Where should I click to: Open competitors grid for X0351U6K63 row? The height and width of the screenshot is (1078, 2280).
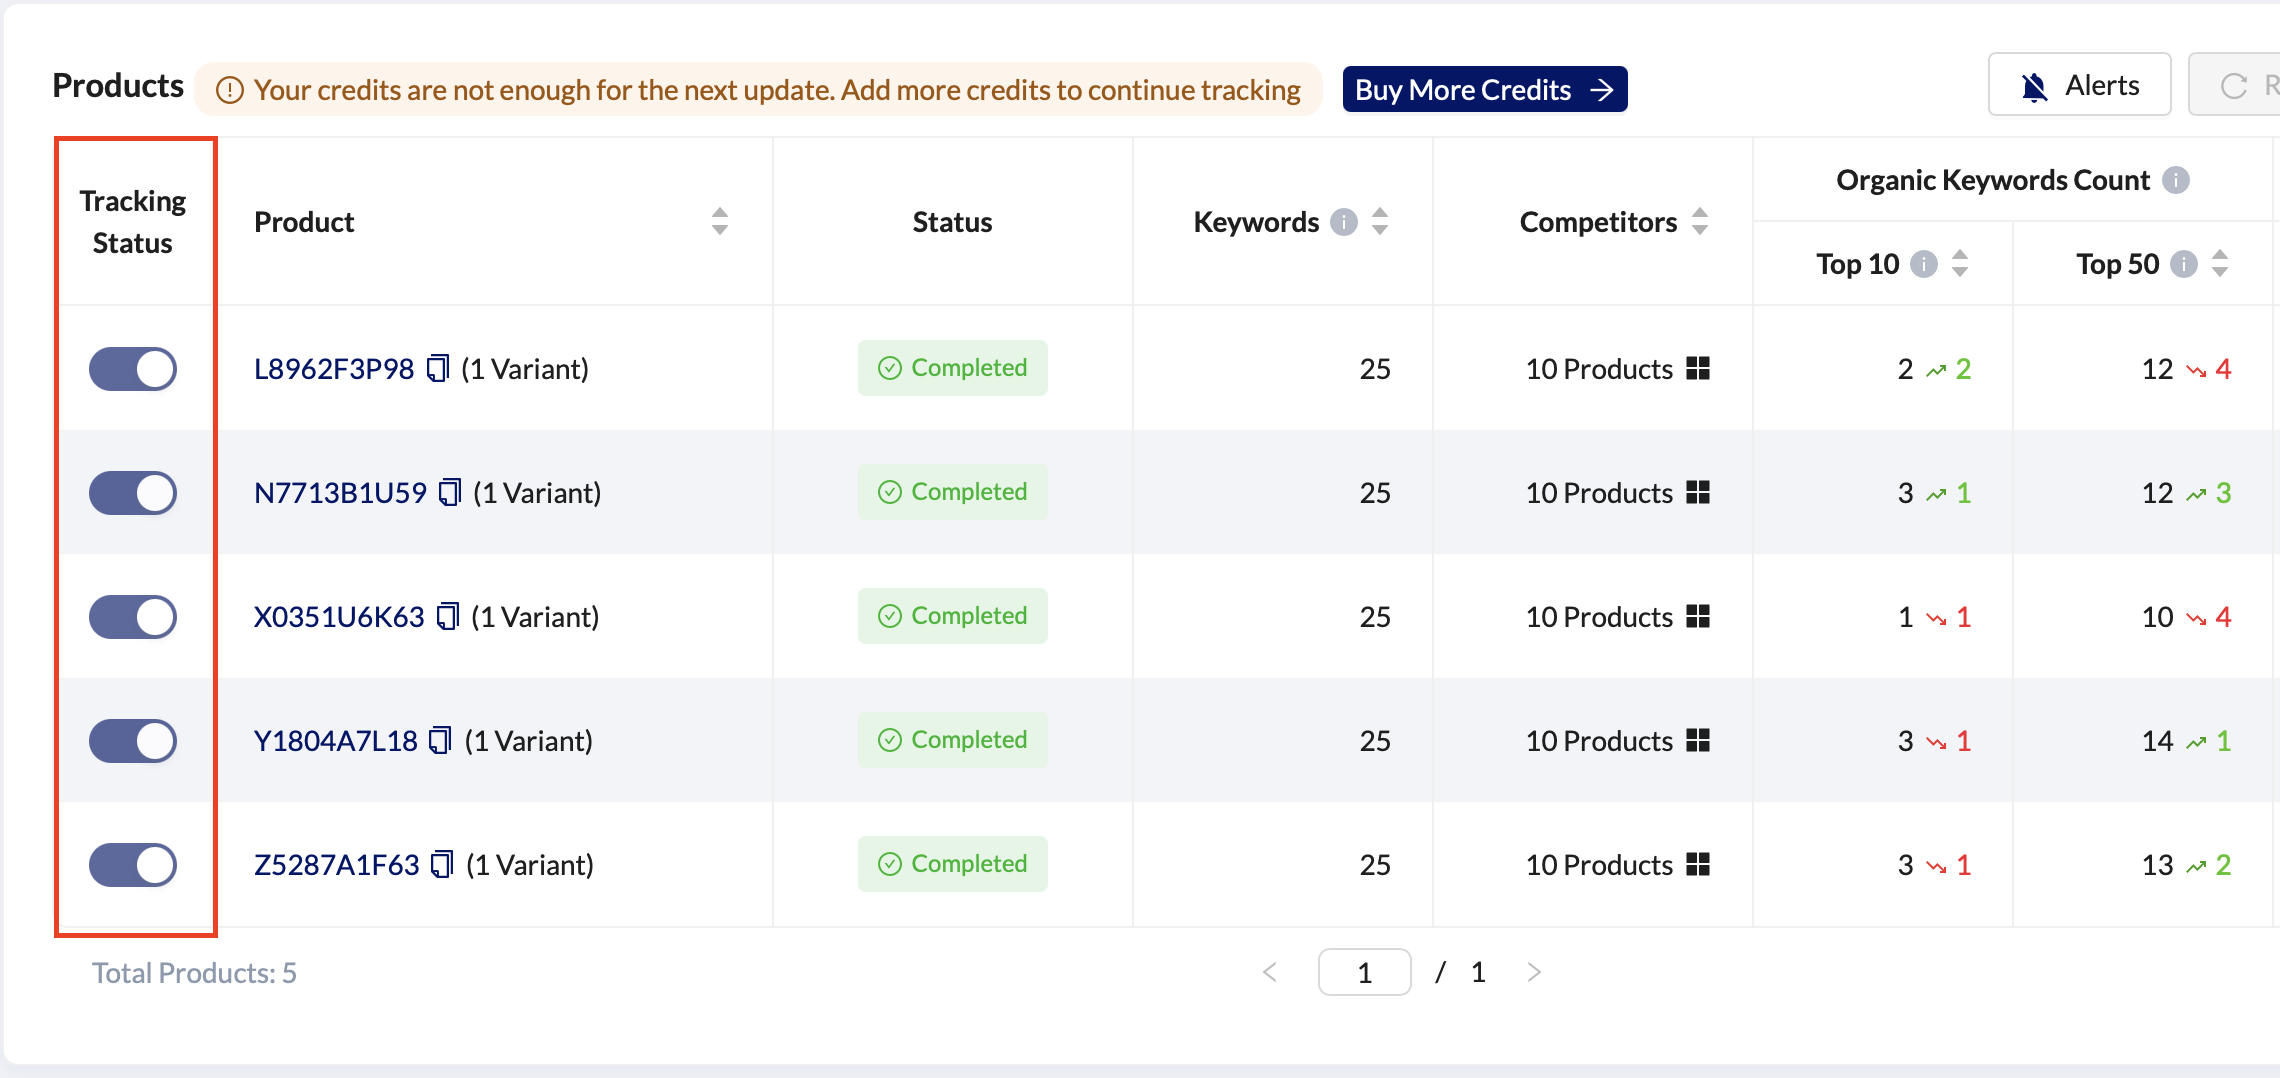(x=1697, y=617)
